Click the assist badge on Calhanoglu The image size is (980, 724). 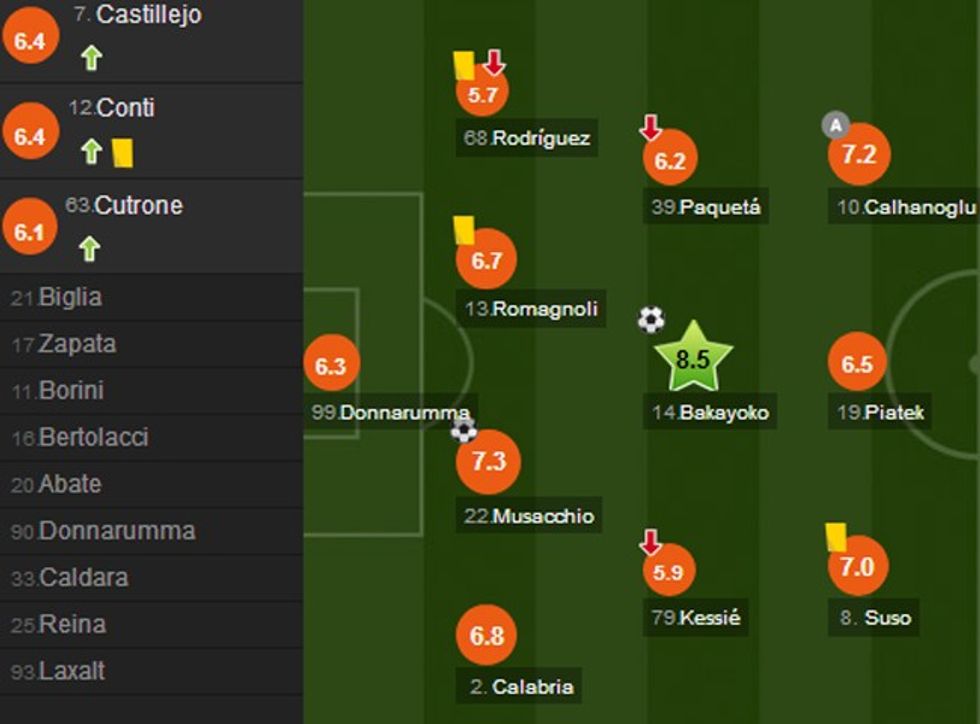(835, 125)
